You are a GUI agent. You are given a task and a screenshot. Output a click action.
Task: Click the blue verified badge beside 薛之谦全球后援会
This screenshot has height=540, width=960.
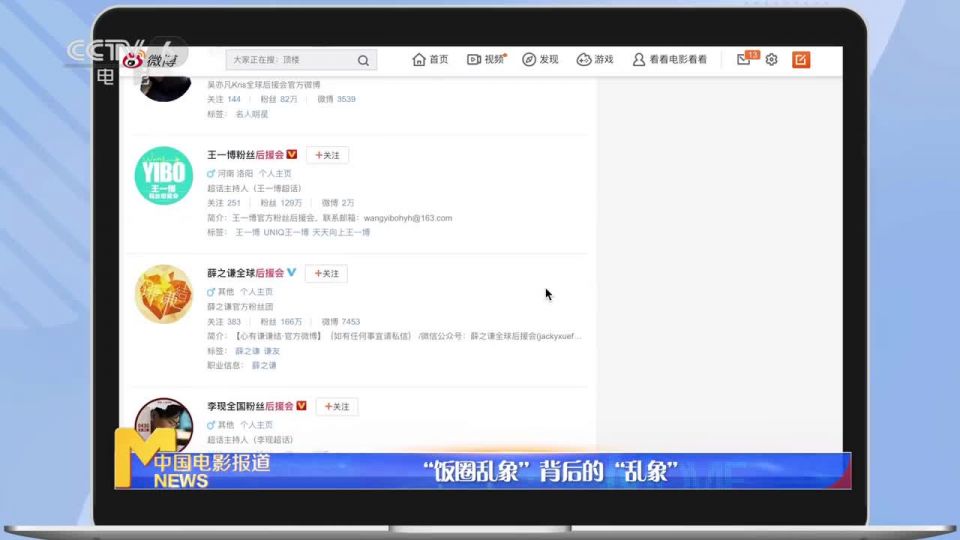pyautogui.click(x=292, y=272)
